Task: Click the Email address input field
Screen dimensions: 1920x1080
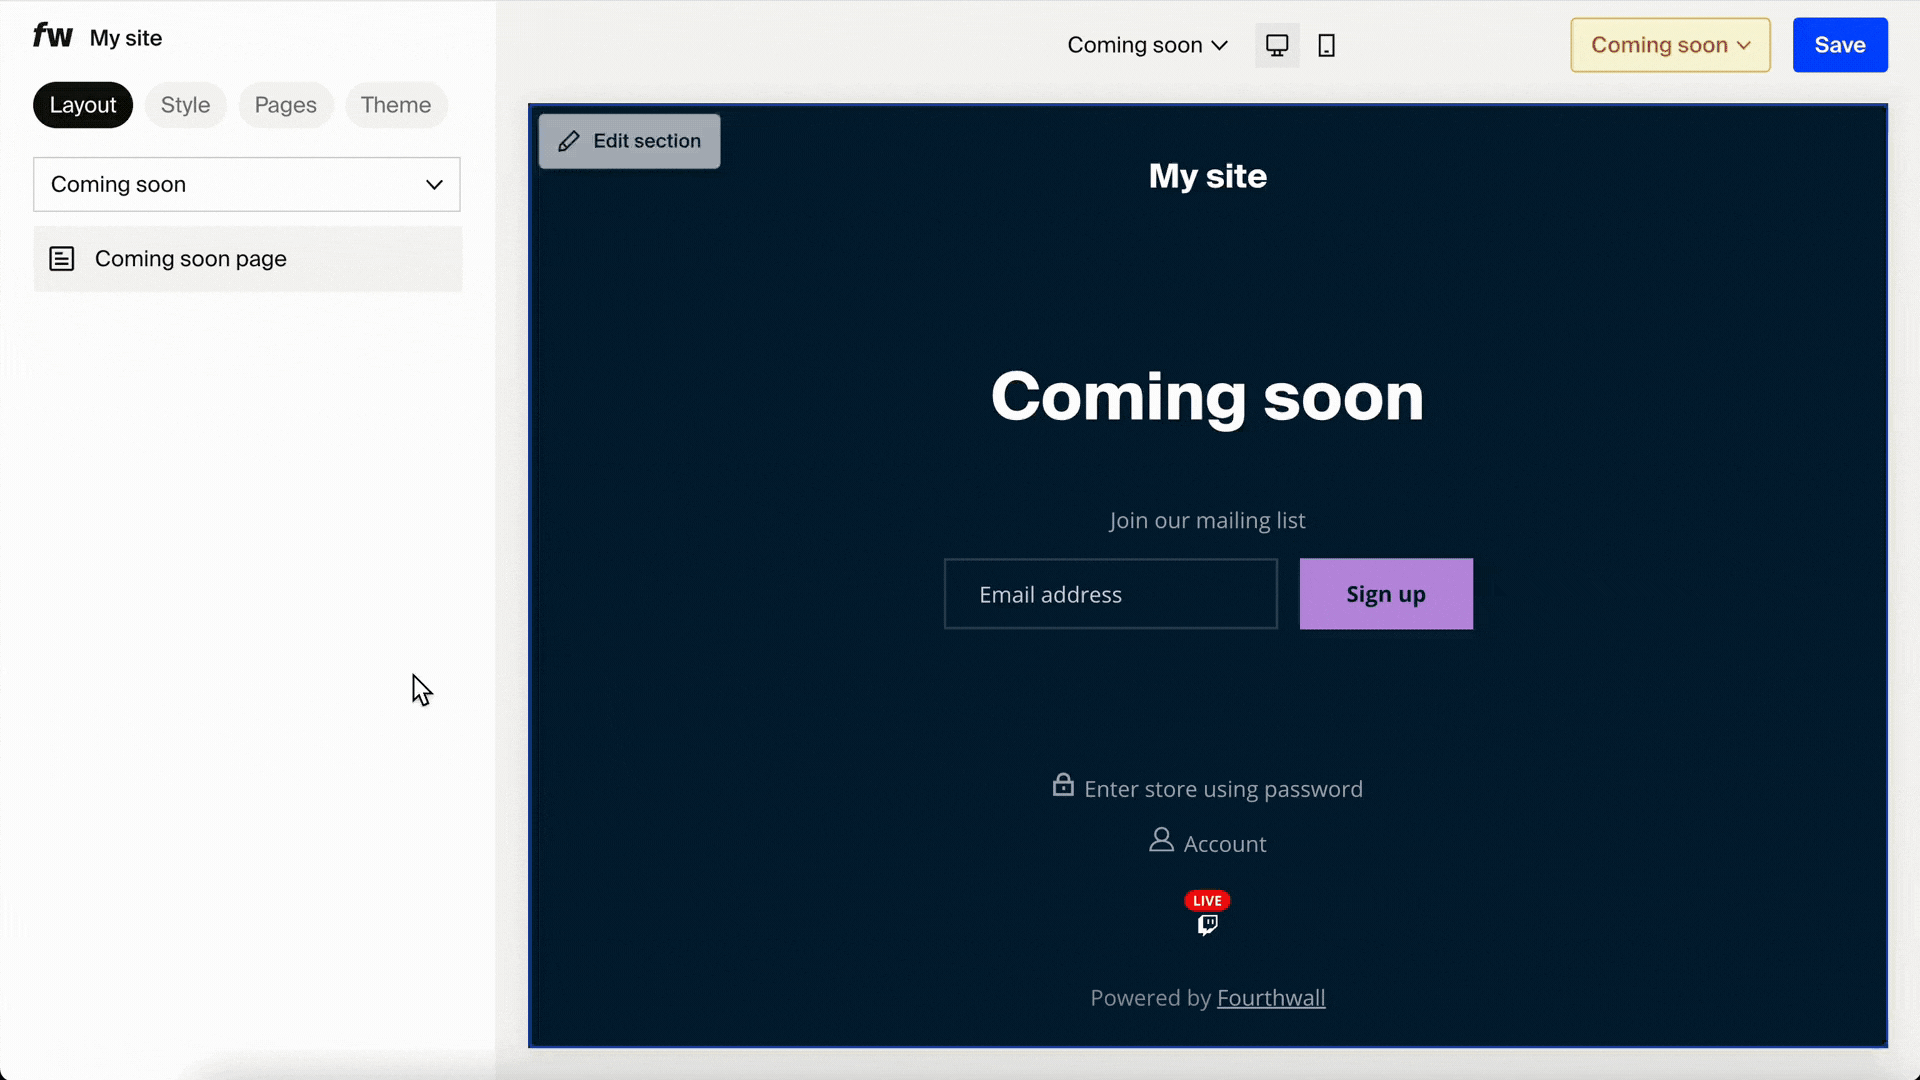Action: click(1109, 593)
